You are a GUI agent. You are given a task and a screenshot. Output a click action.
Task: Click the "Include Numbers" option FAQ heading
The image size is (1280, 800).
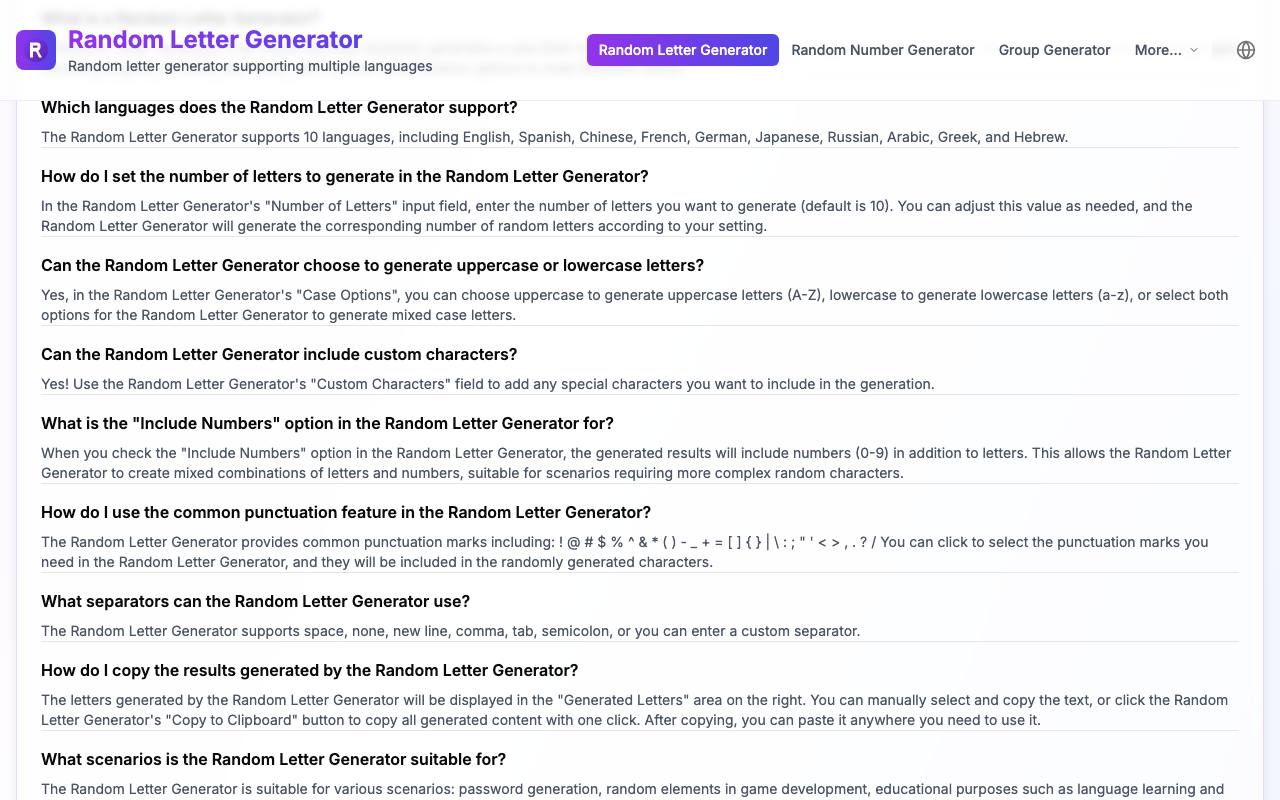point(327,423)
